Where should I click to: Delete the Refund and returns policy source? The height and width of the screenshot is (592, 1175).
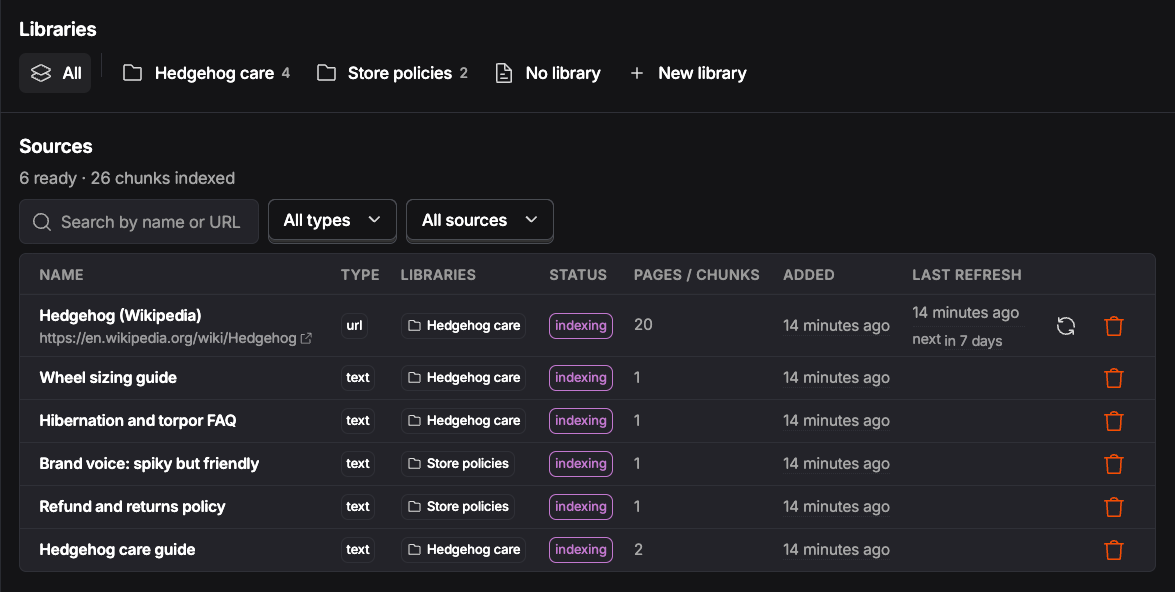tap(1114, 507)
